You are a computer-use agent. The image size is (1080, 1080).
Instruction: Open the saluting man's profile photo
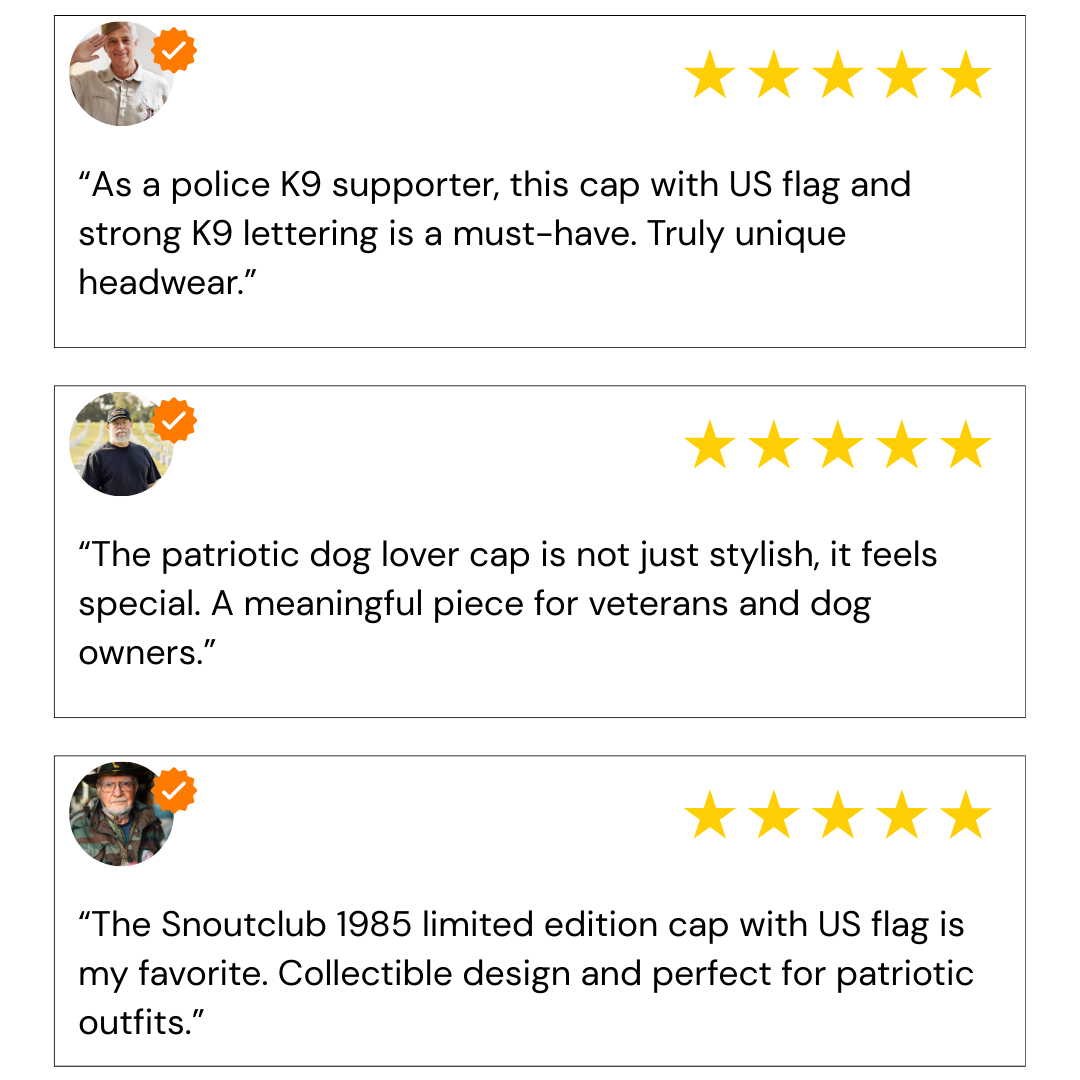tap(121, 74)
